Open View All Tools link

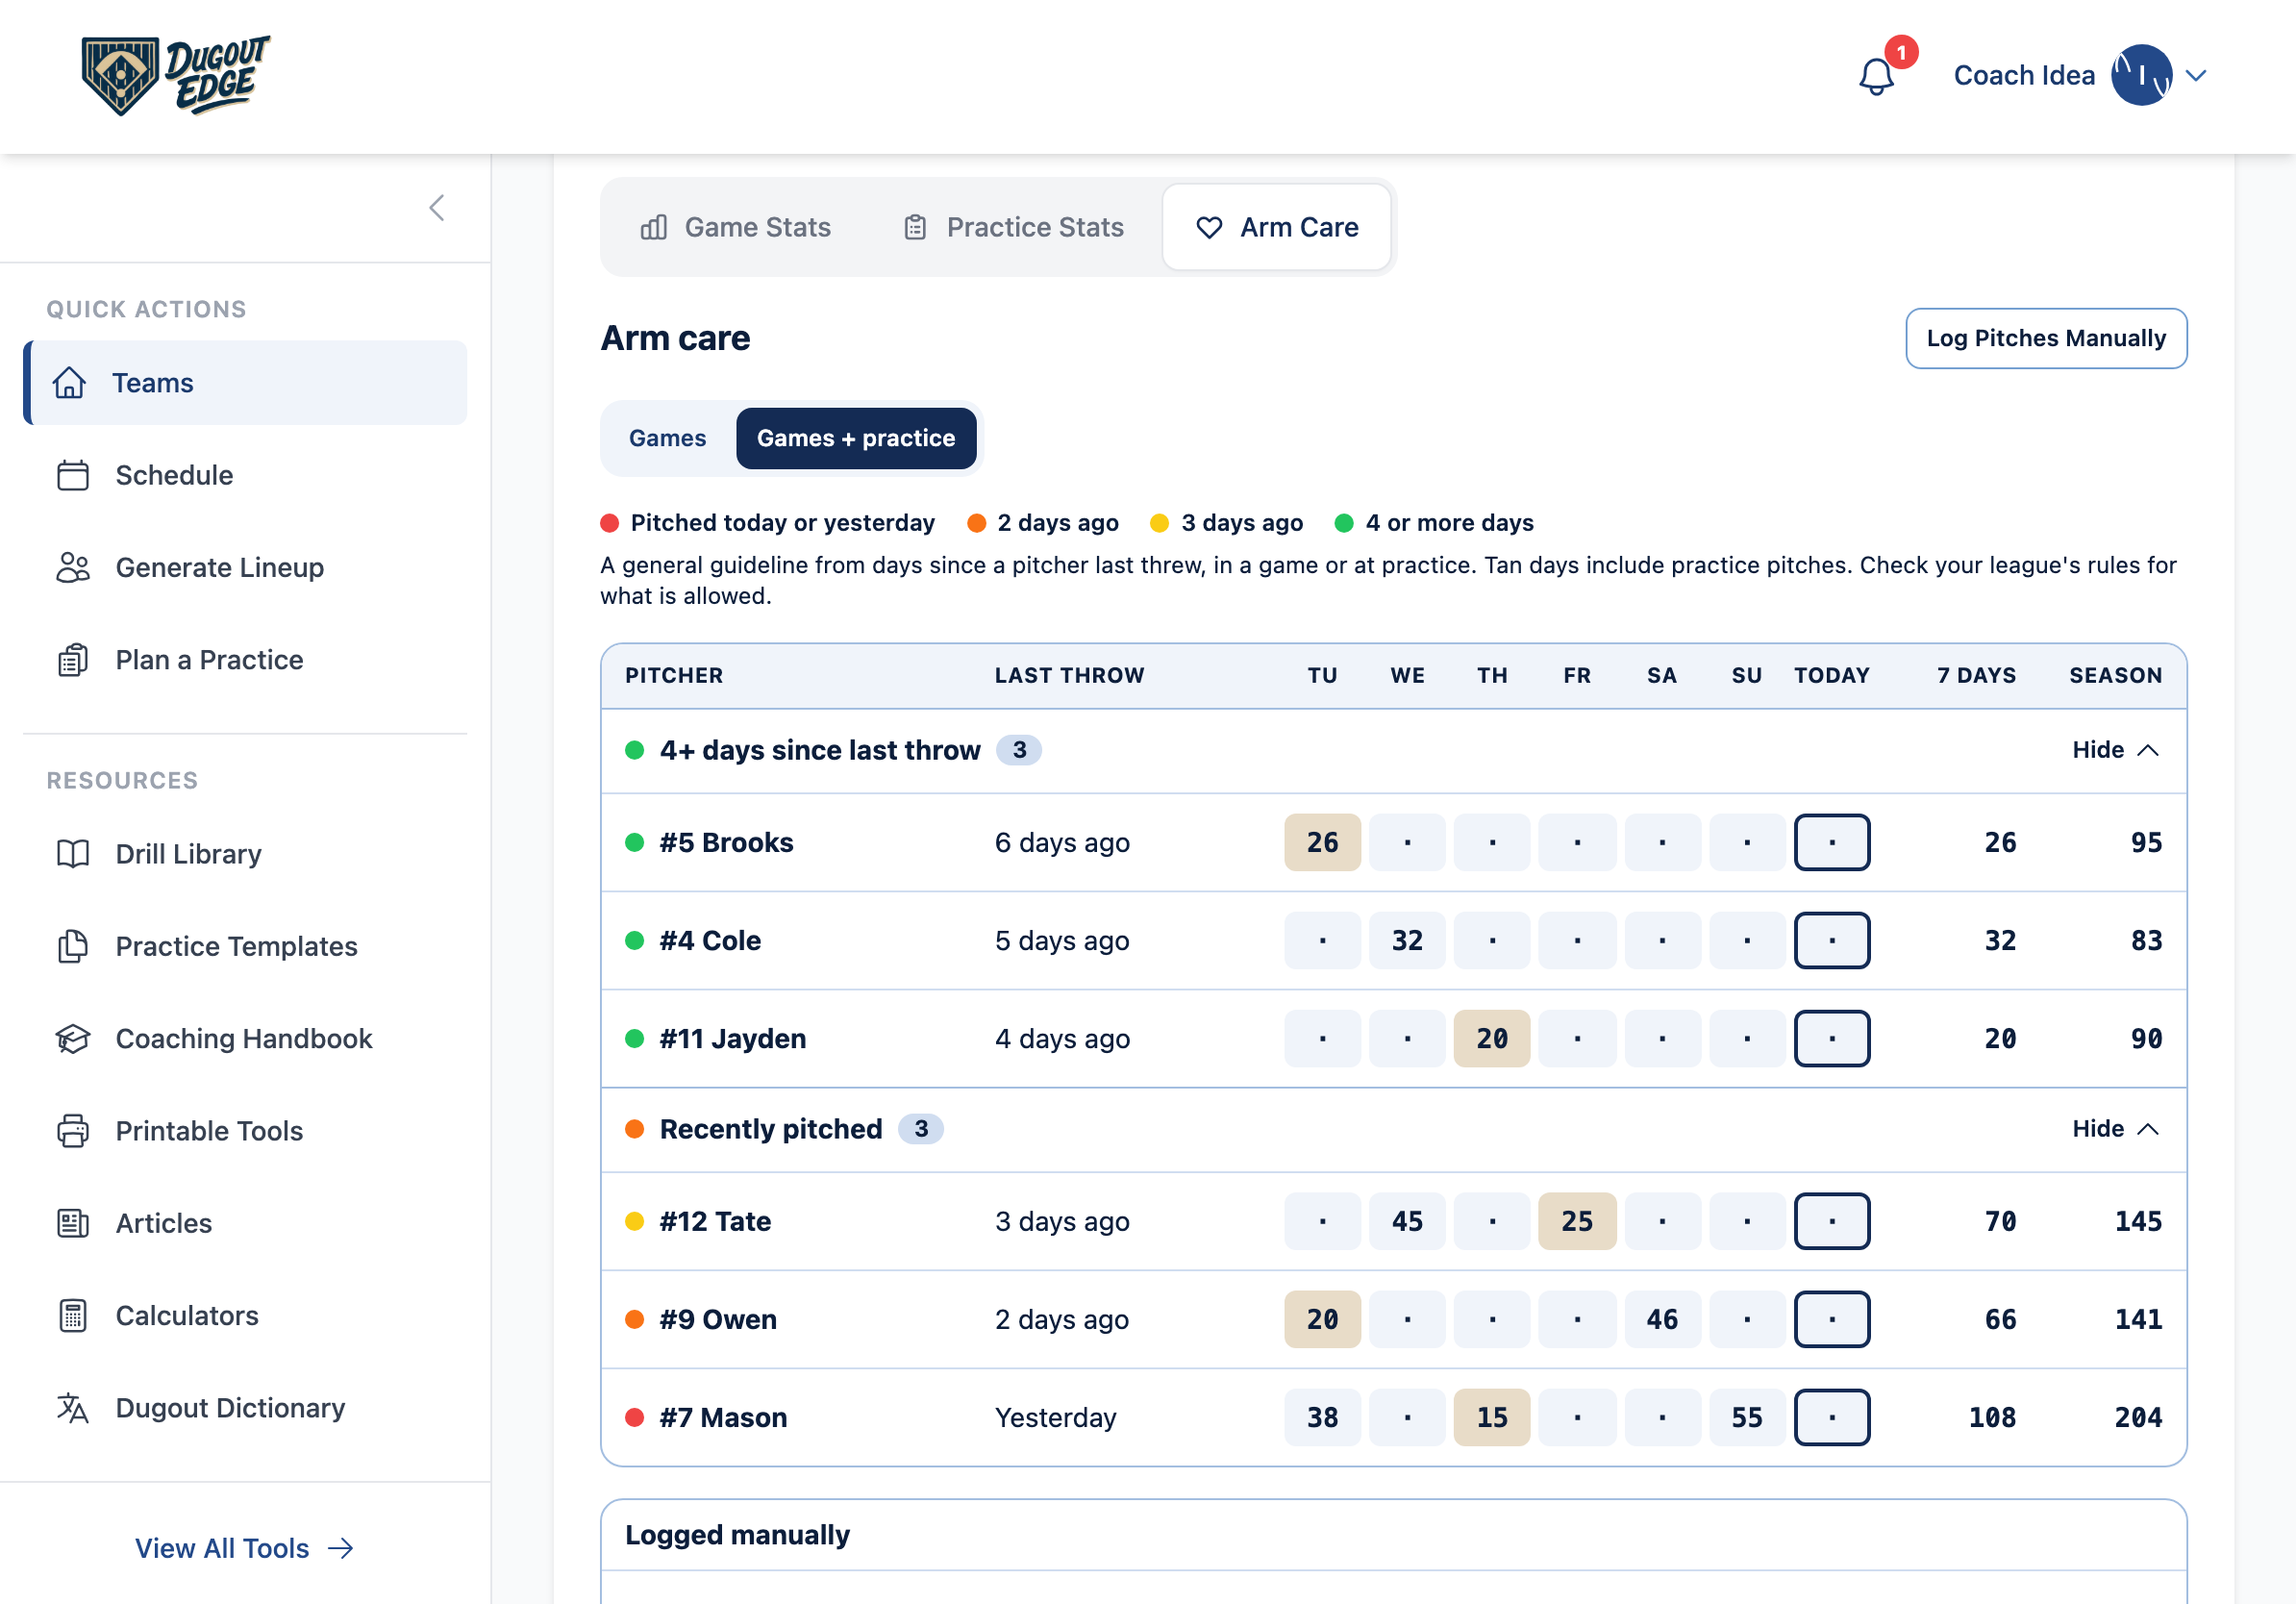pyautogui.click(x=245, y=1548)
